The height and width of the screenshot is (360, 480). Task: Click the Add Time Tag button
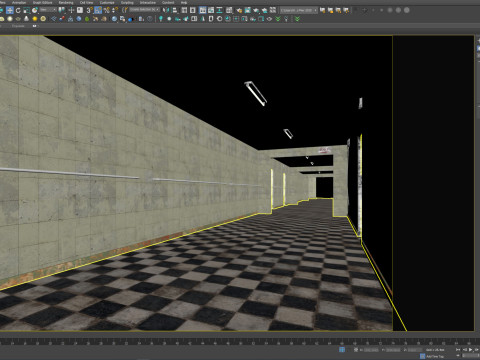(x=435, y=356)
